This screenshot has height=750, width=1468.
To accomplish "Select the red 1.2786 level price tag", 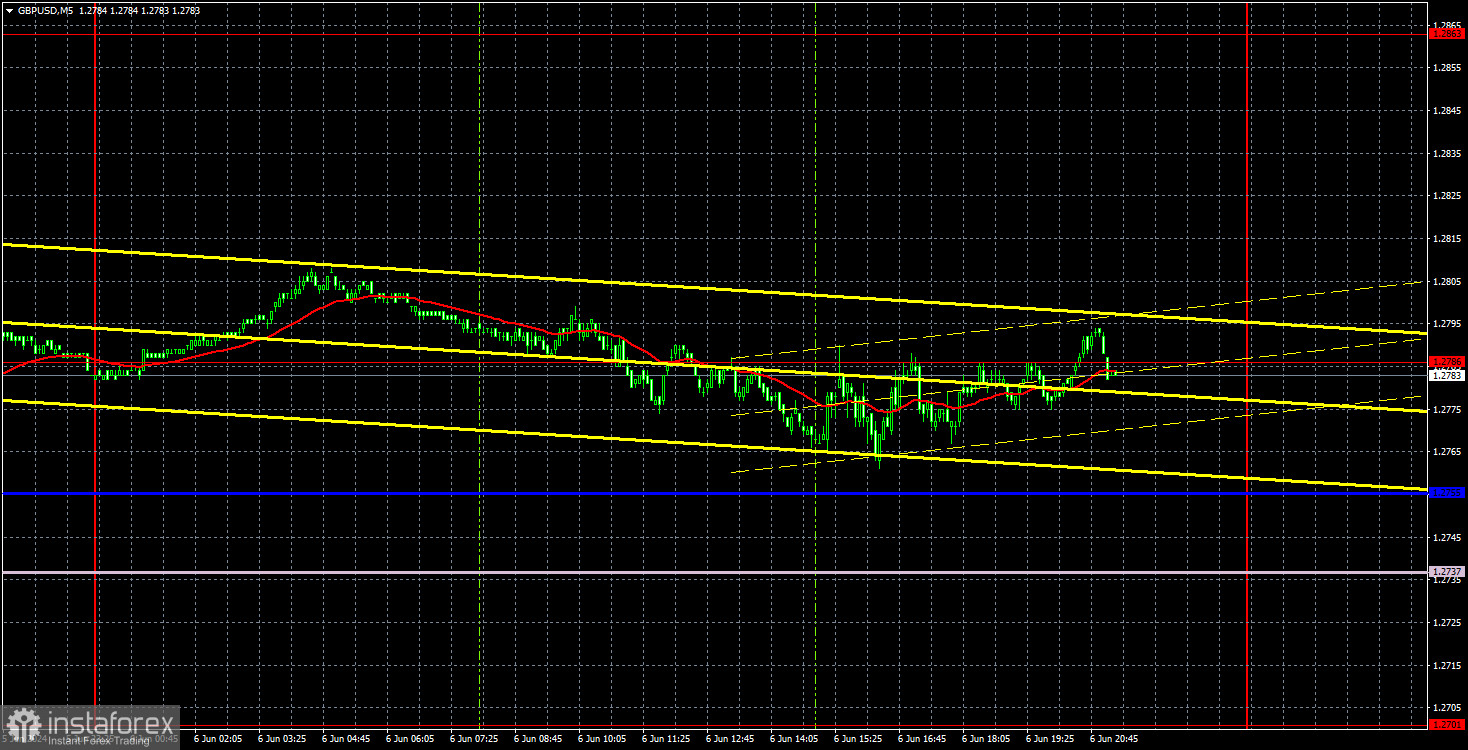I will pos(1447,362).
